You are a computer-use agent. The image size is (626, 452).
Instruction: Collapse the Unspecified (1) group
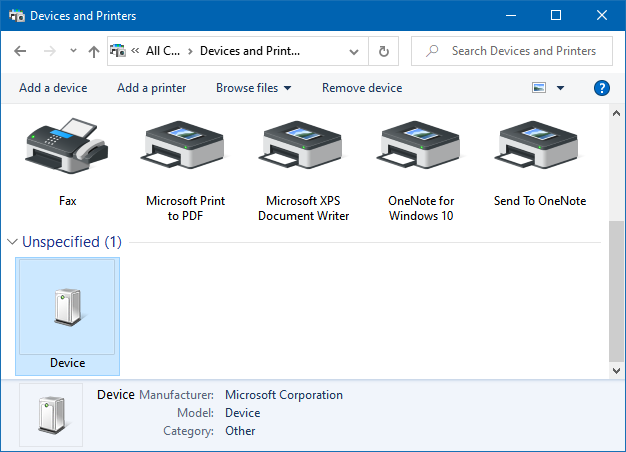point(12,242)
